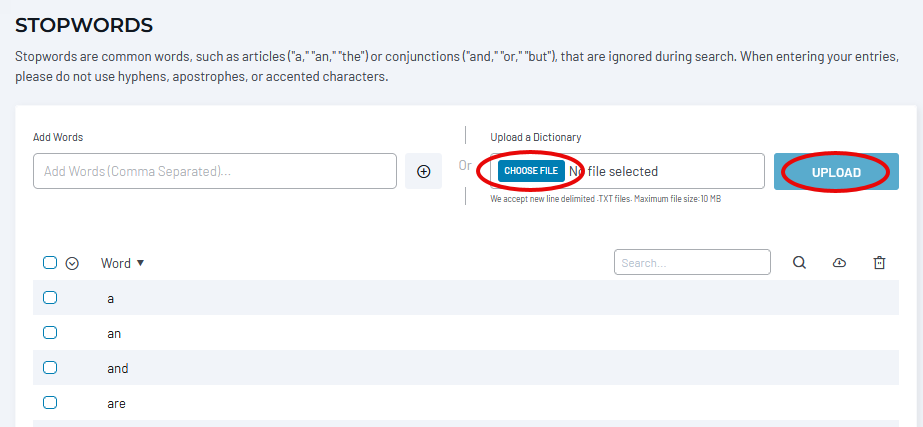Image resolution: width=923 pixels, height=427 pixels.
Task: Toggle the select-all checkbox in header
Action: [50, 262]
